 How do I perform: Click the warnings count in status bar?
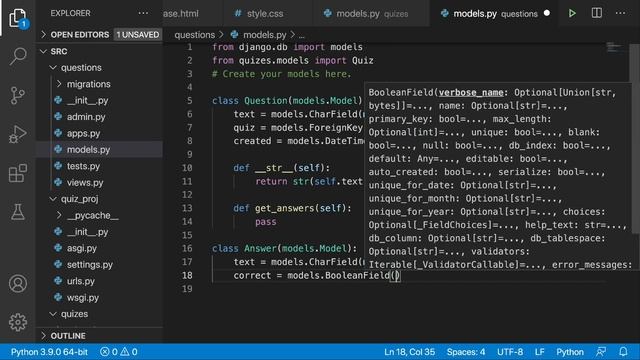[129, 352]
